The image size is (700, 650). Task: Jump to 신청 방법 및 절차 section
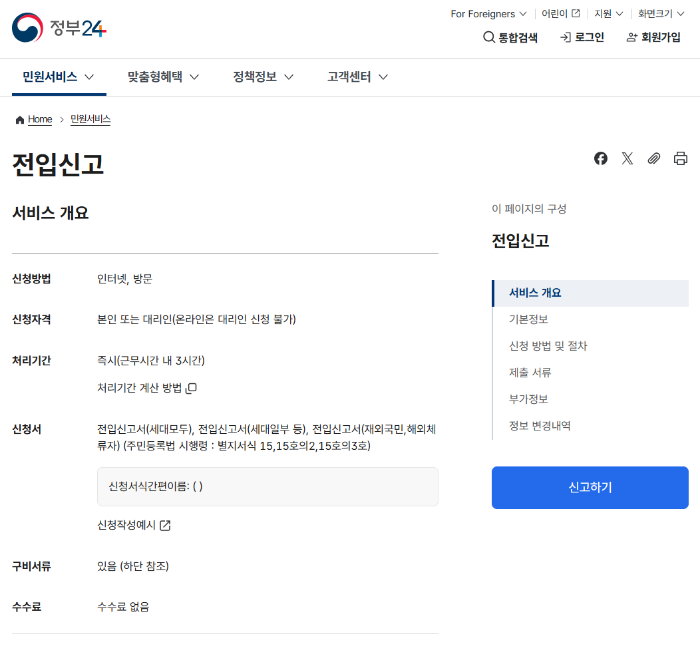[x=548, y=346]
